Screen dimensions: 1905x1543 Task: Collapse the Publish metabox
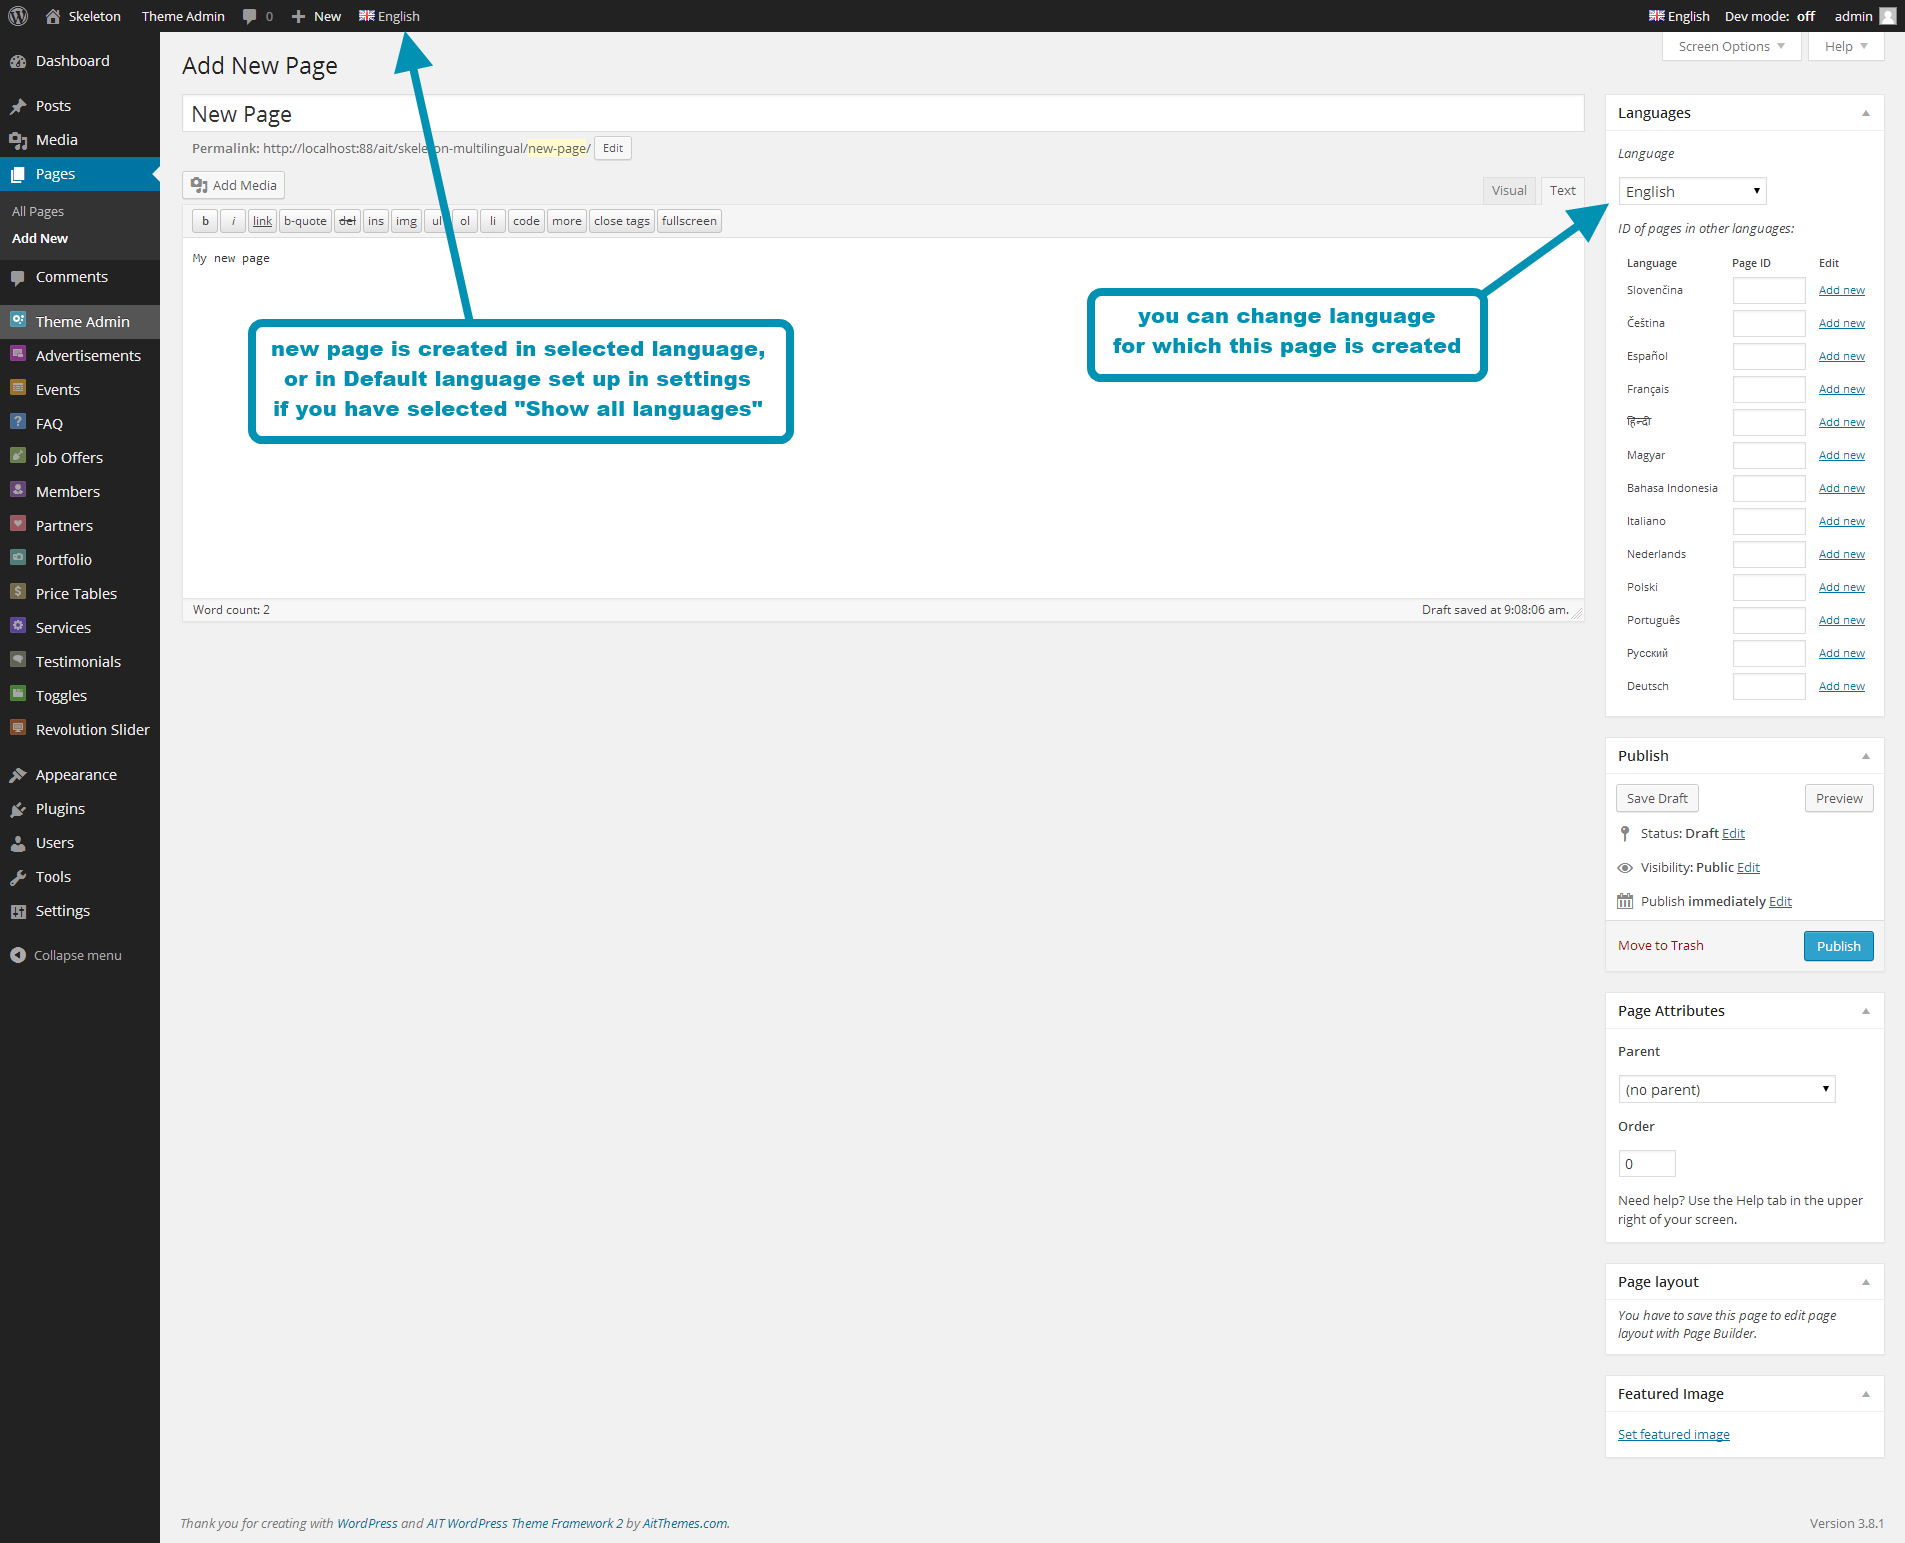point(1865,756)
